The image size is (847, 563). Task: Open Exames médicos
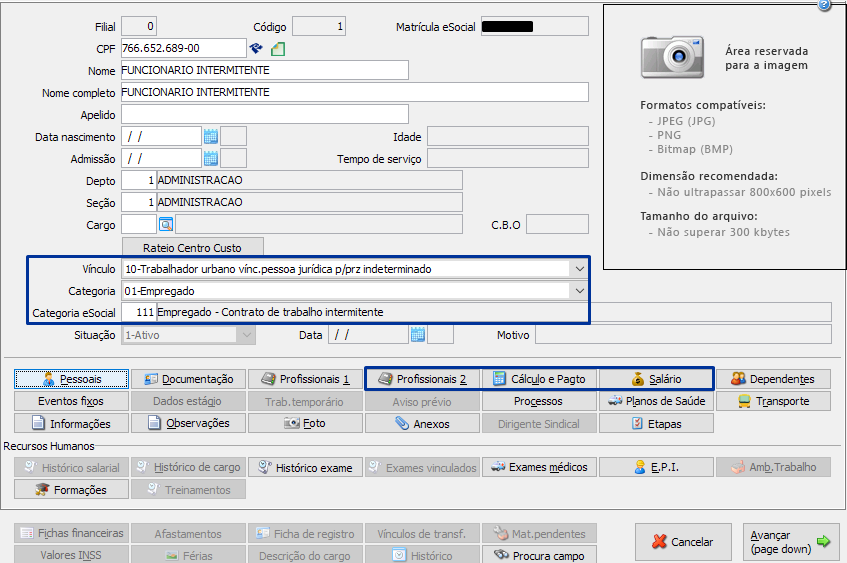pos(540,467)
